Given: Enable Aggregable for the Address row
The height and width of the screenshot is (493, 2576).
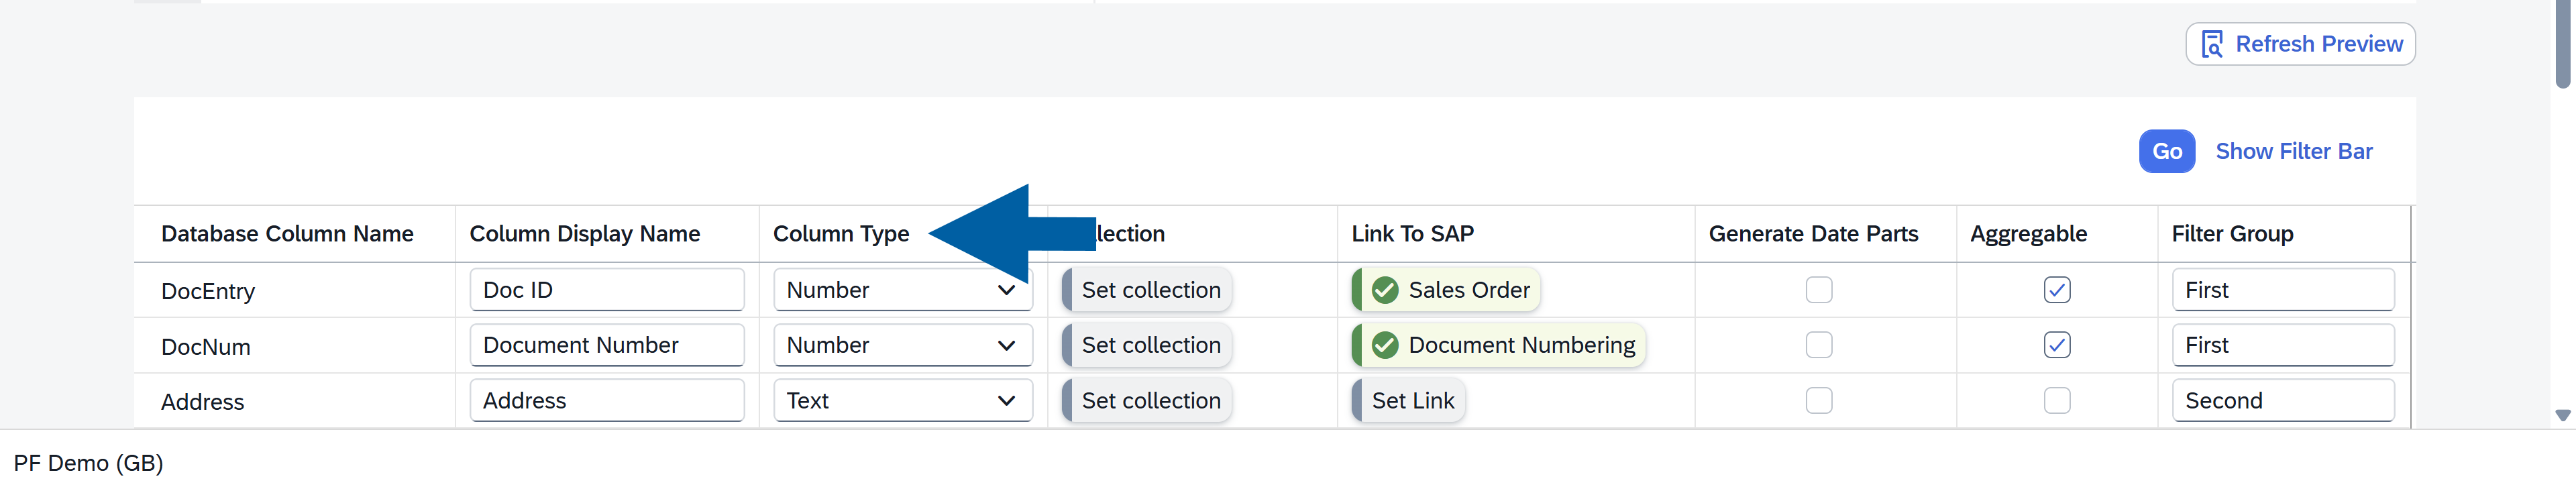Looking at the screenshot, I should (x=2056, y=401).
